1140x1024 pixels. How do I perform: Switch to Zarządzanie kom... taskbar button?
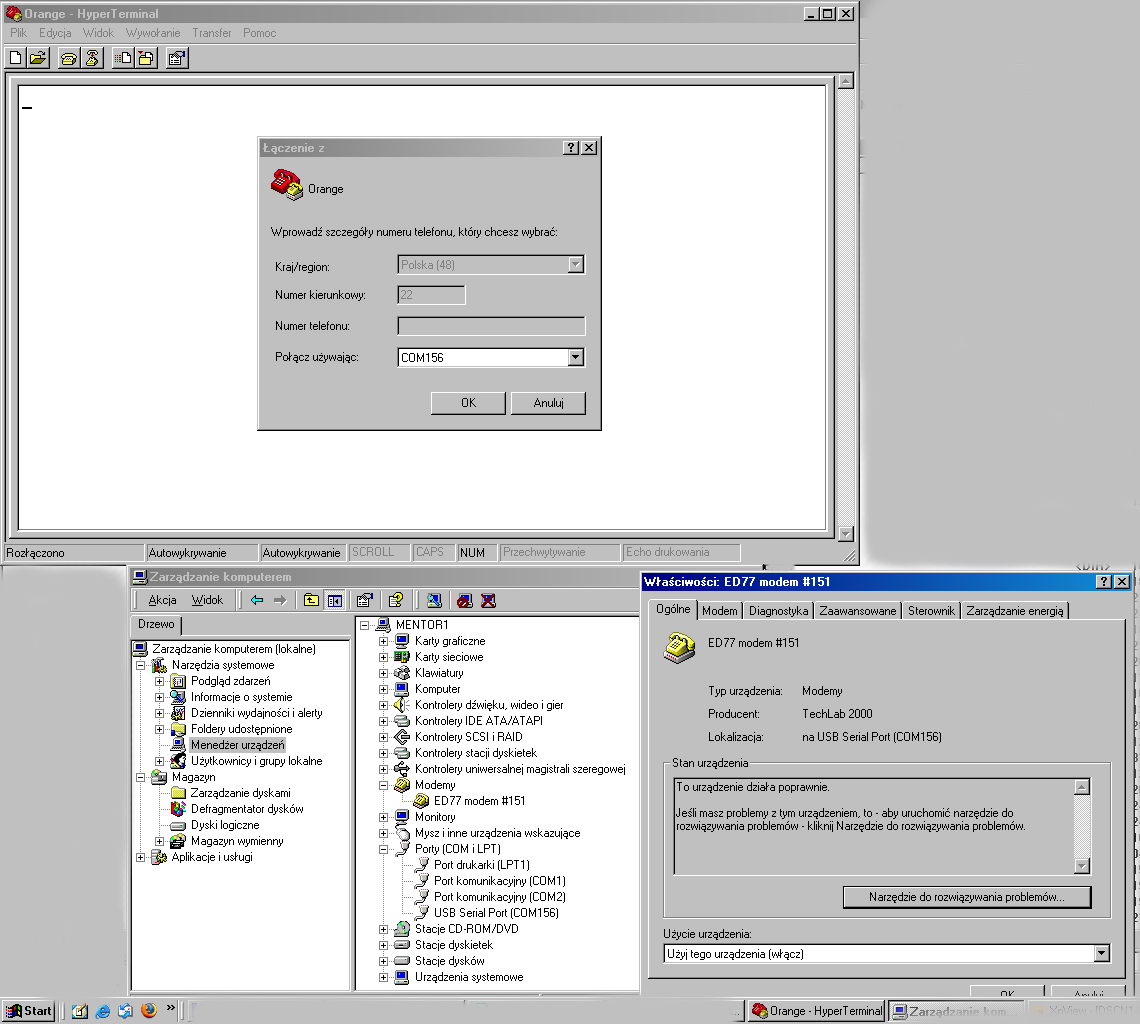coord(954,1012)
